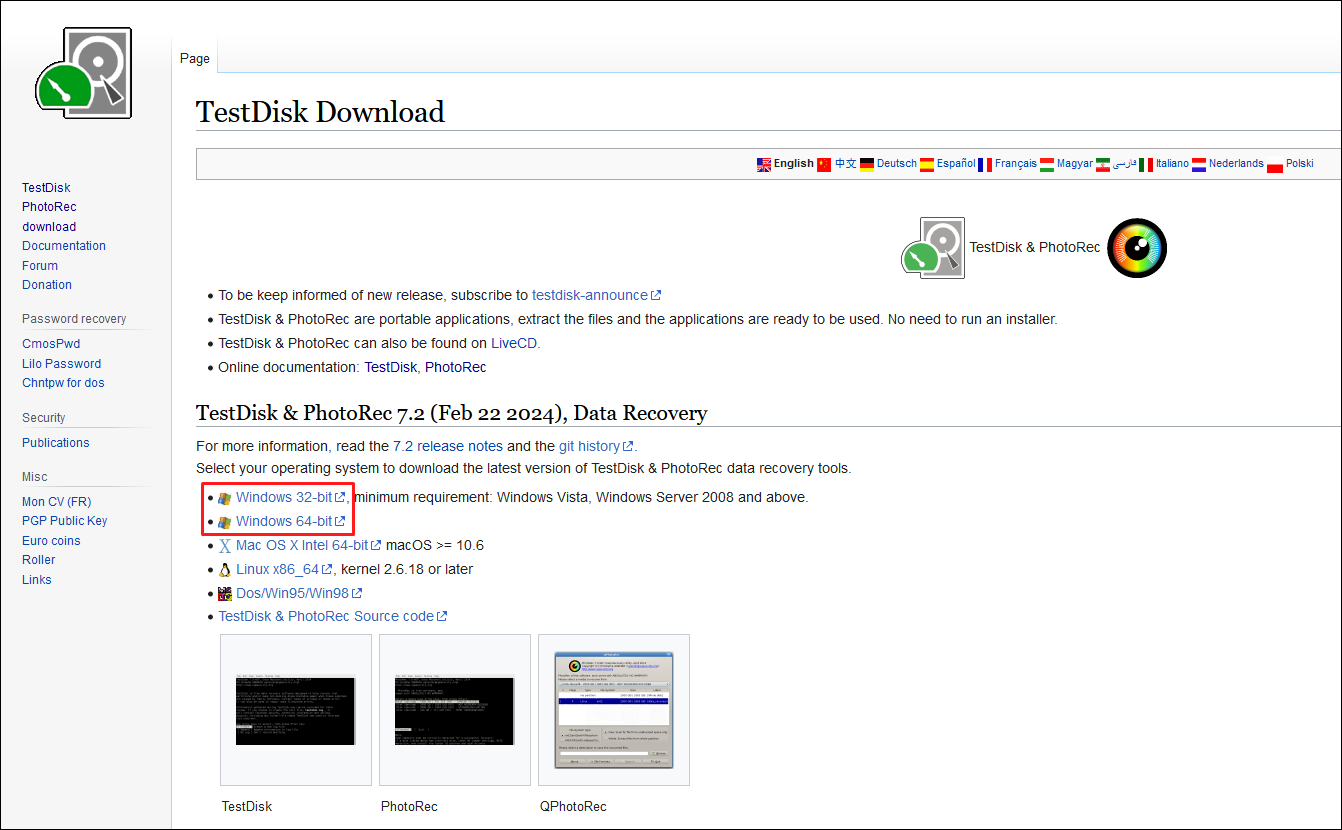Viewport: 1342px width, 830px height.
Task: Click the Hungarian flag icon
Action: (x=1047, y=164)
